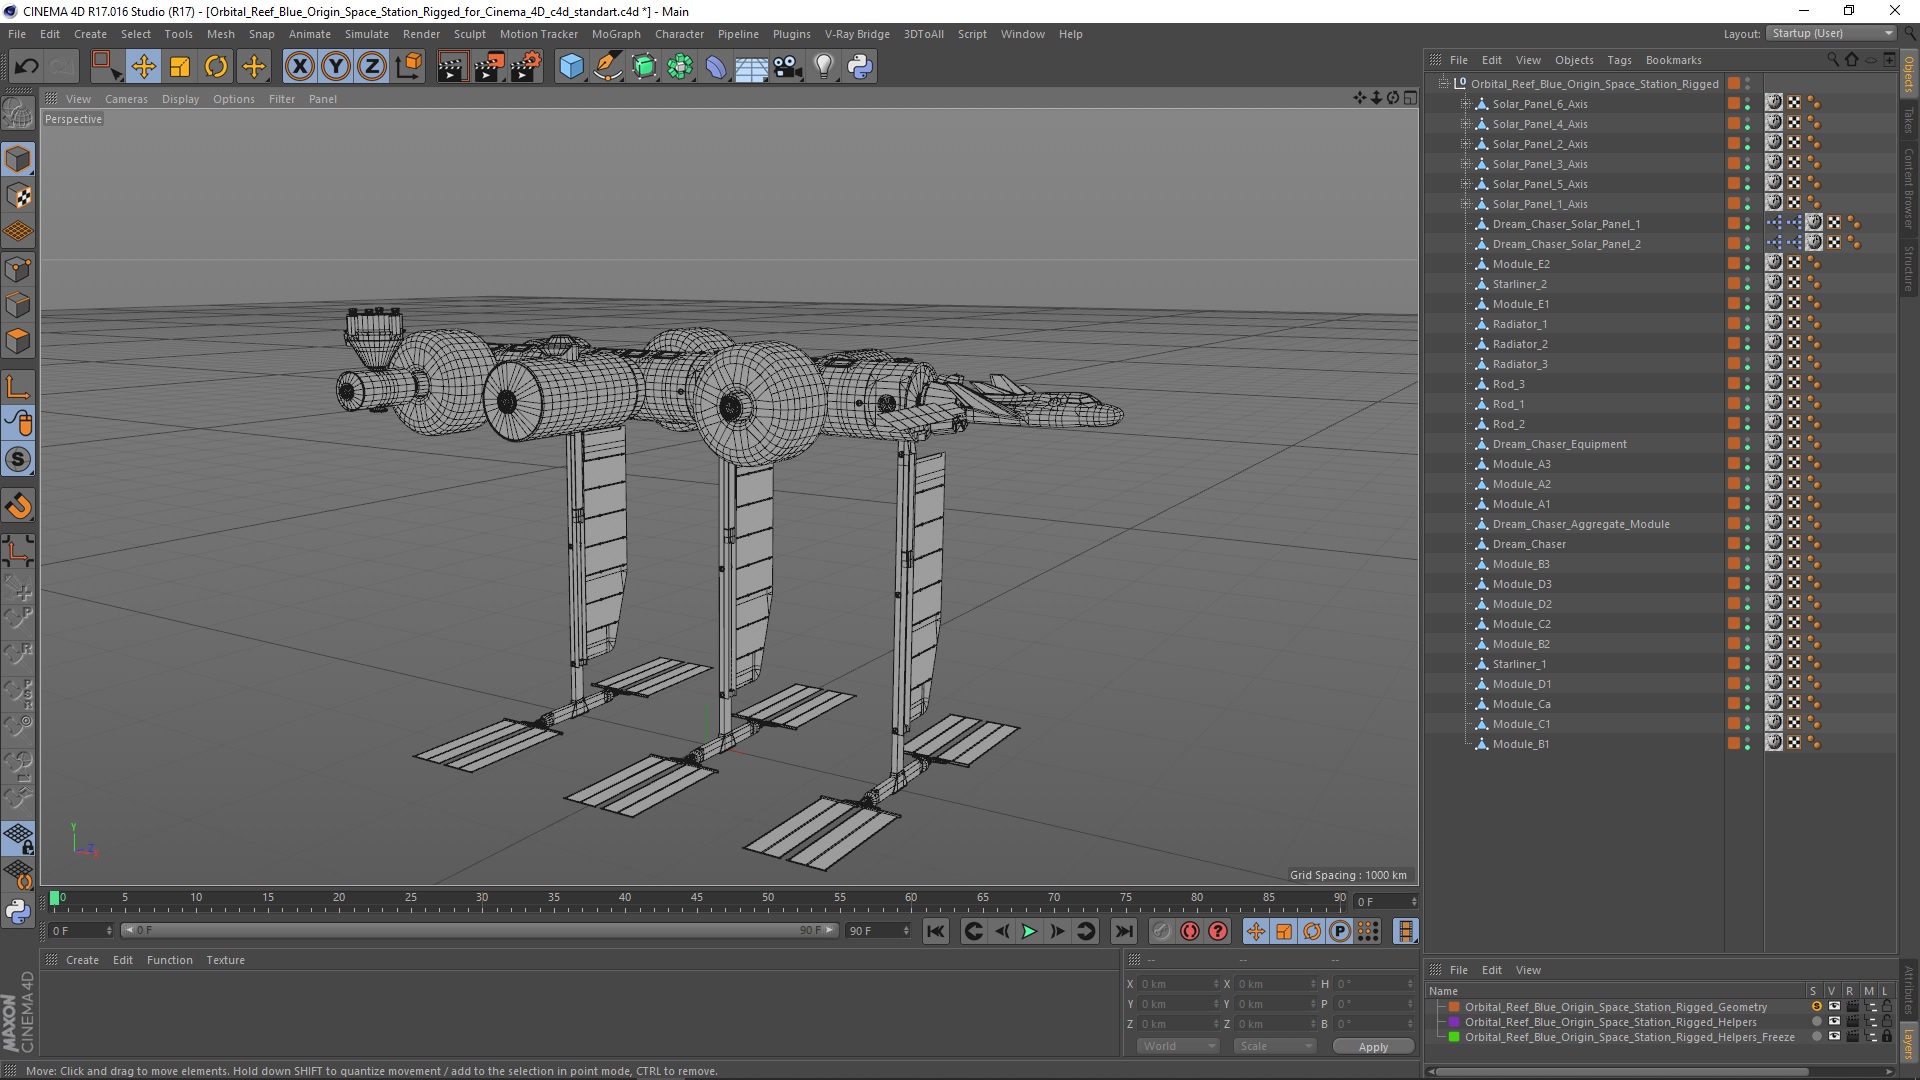
Task: Activate the Move tool in top toolbar
Action: (x=144, y=67)
